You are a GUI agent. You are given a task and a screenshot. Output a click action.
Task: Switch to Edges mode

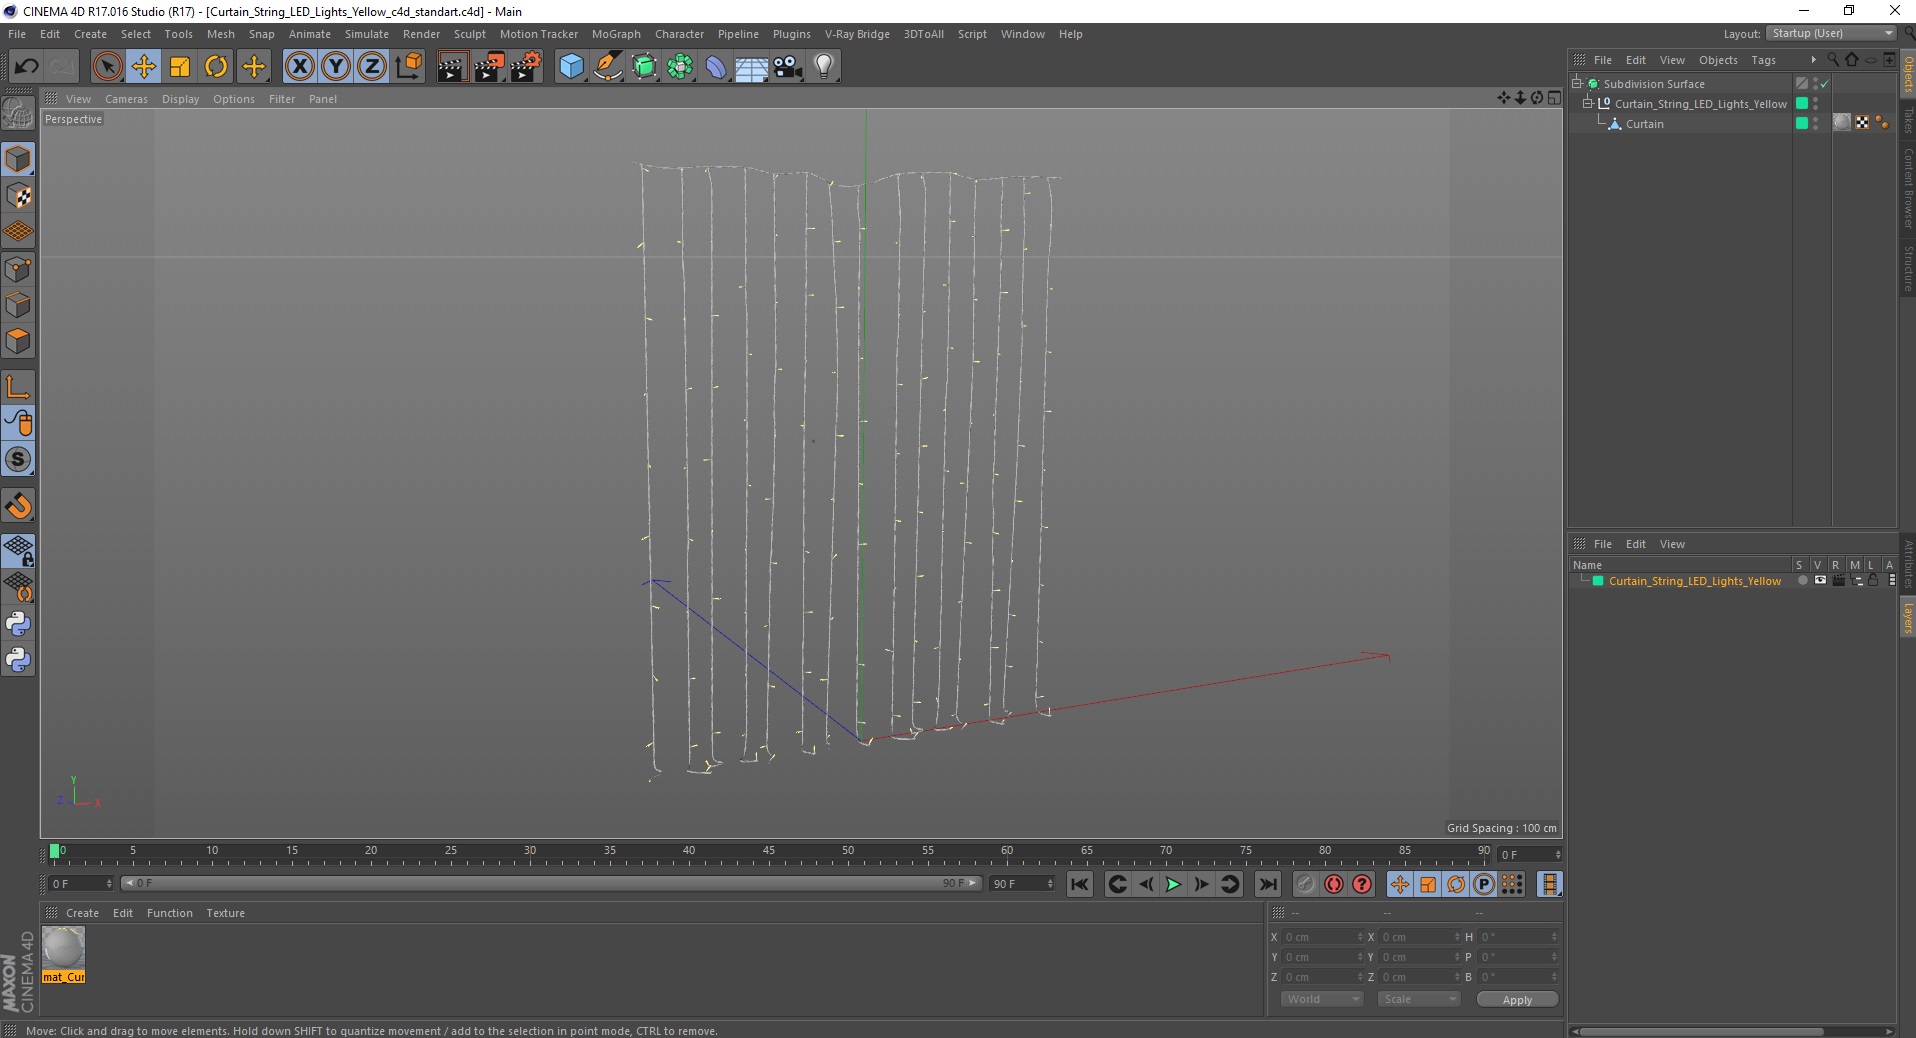(x=18, y=305)
